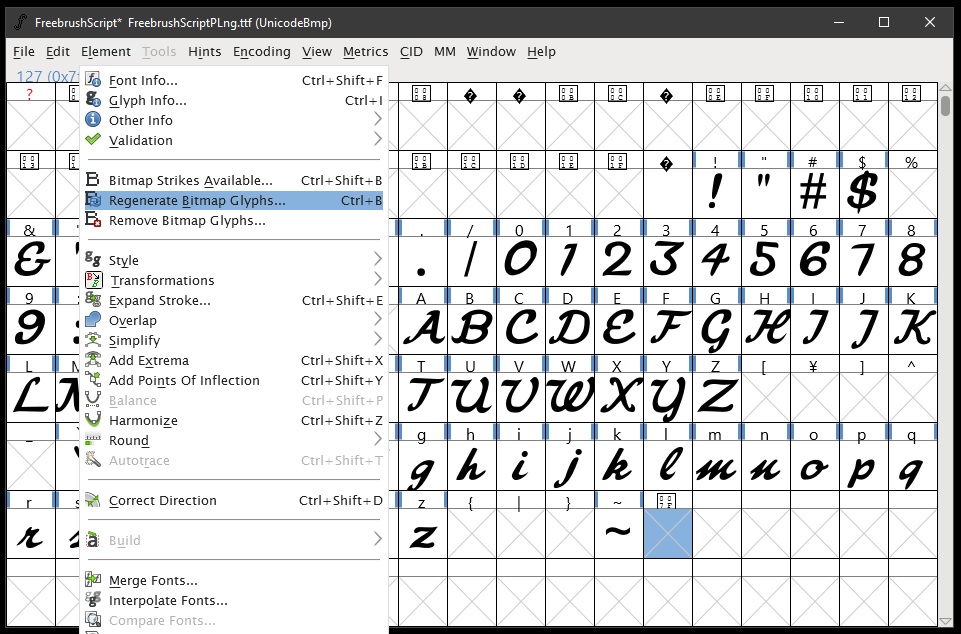The height and width of the screenshot is (634, 961).
Task: Choose Regenerate Bitmap Glyphs... entry
Action: (x=234, y=200)
